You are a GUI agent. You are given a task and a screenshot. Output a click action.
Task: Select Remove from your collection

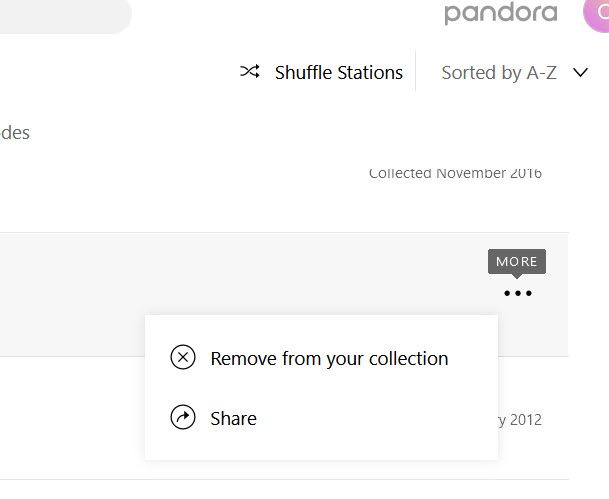click(329, 358)
